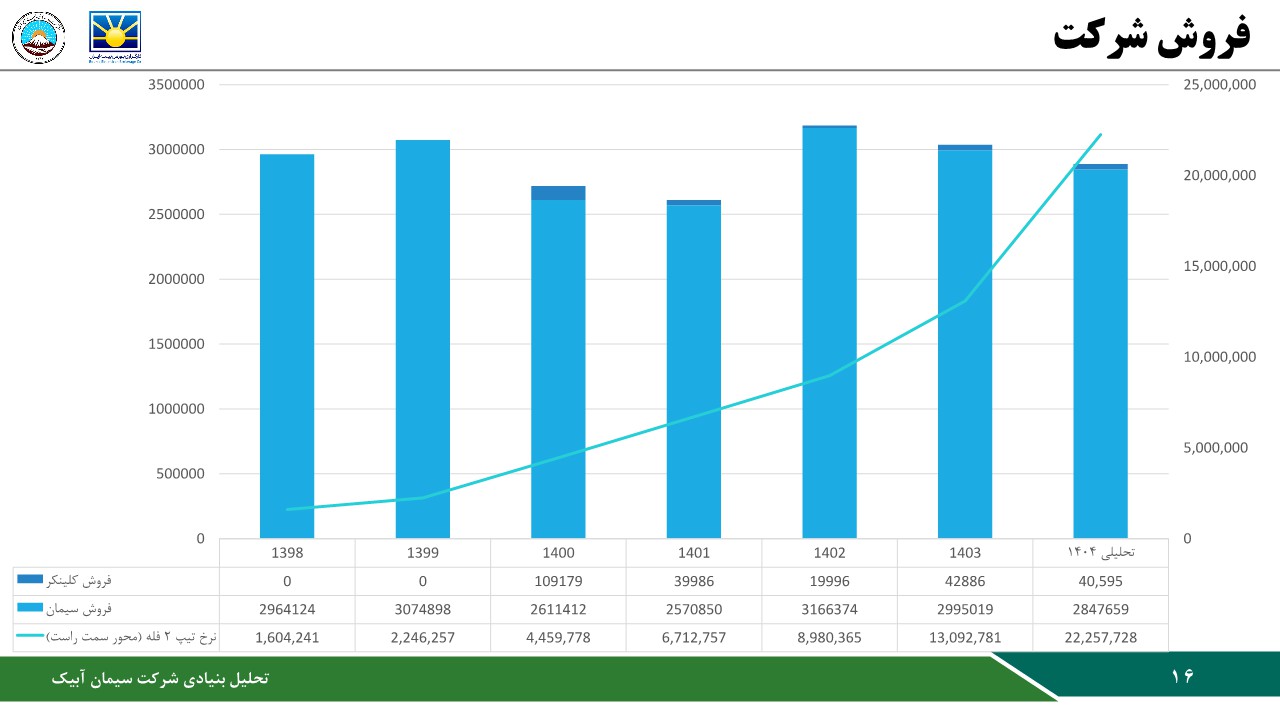Click the cell with value 1,604,241

pos(287,637)
